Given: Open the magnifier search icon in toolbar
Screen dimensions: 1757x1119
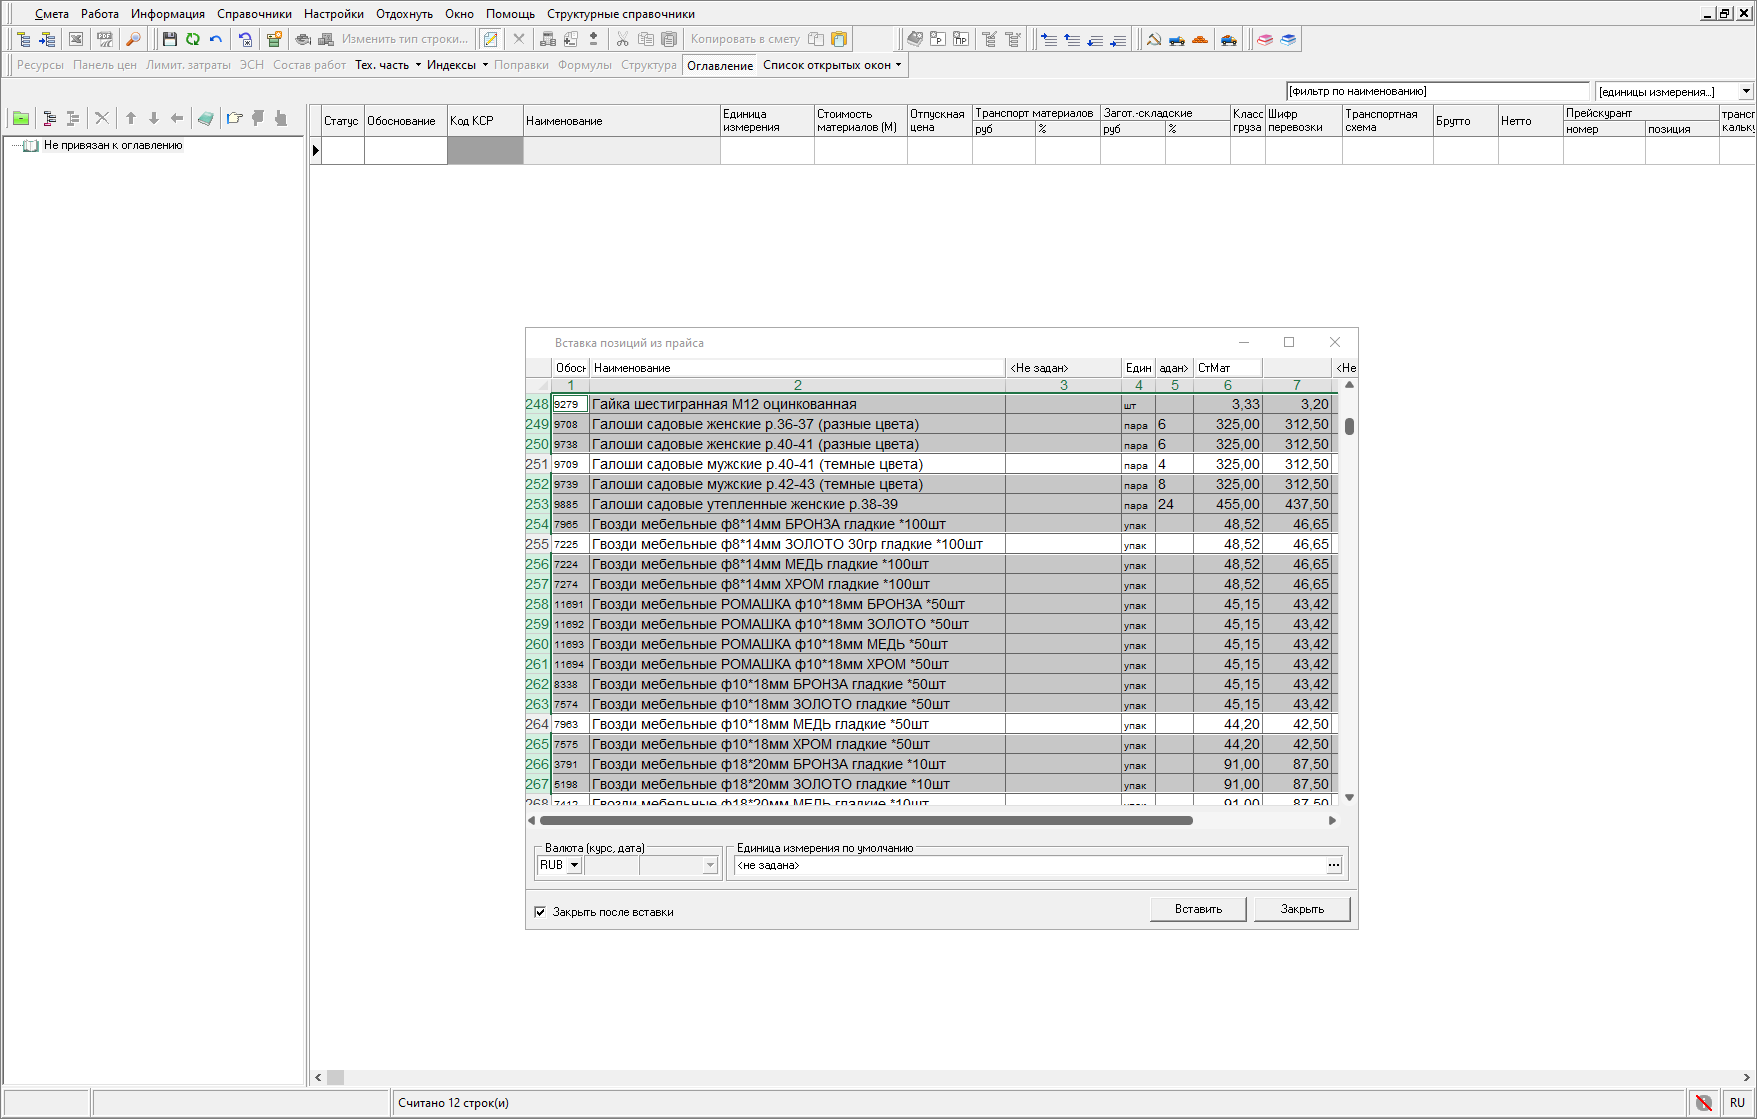Looking at the screenshot, I should click(x=133, y=39).
